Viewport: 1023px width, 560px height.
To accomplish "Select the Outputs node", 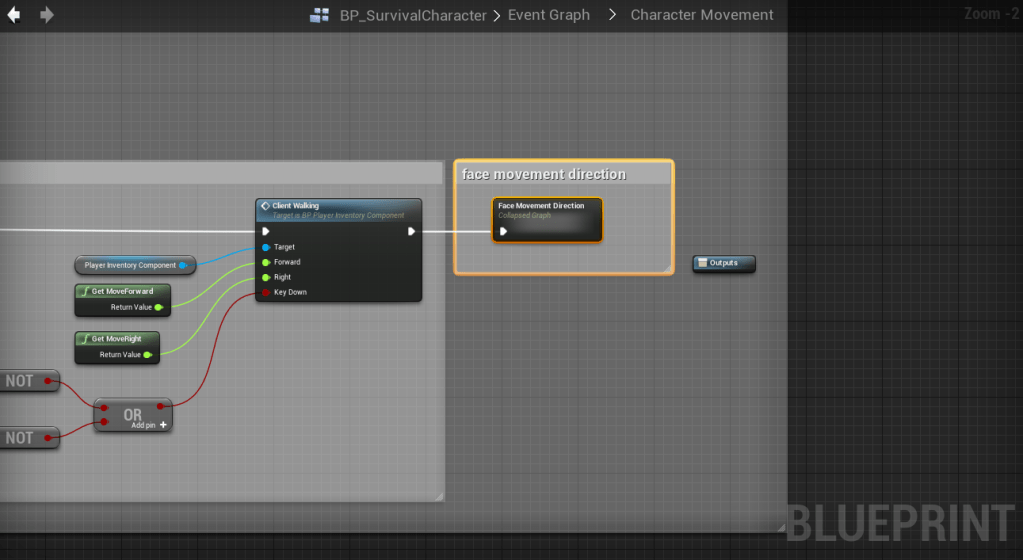I will click(x=724, y=263).
